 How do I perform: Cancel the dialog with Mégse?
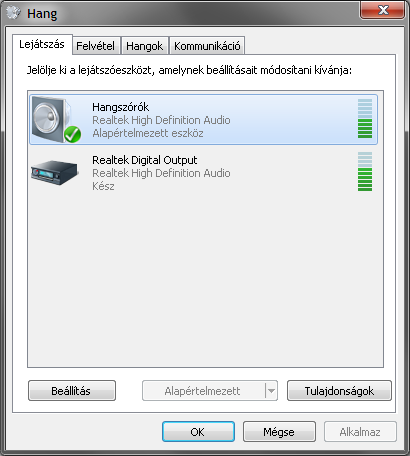click(x=279, y=432)
